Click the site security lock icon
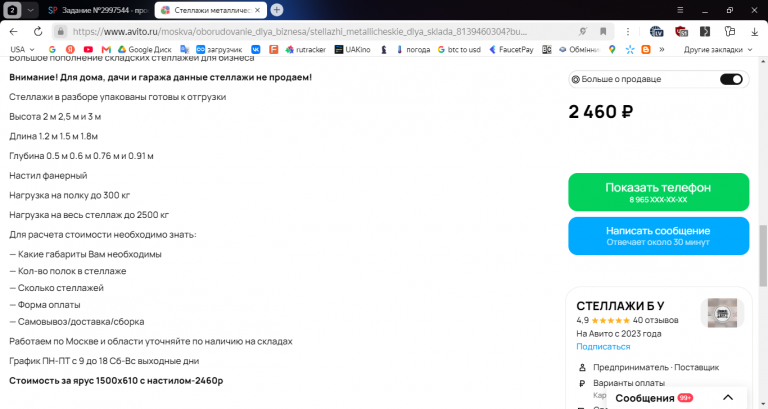Screen dimensions: 768x409 60,31
